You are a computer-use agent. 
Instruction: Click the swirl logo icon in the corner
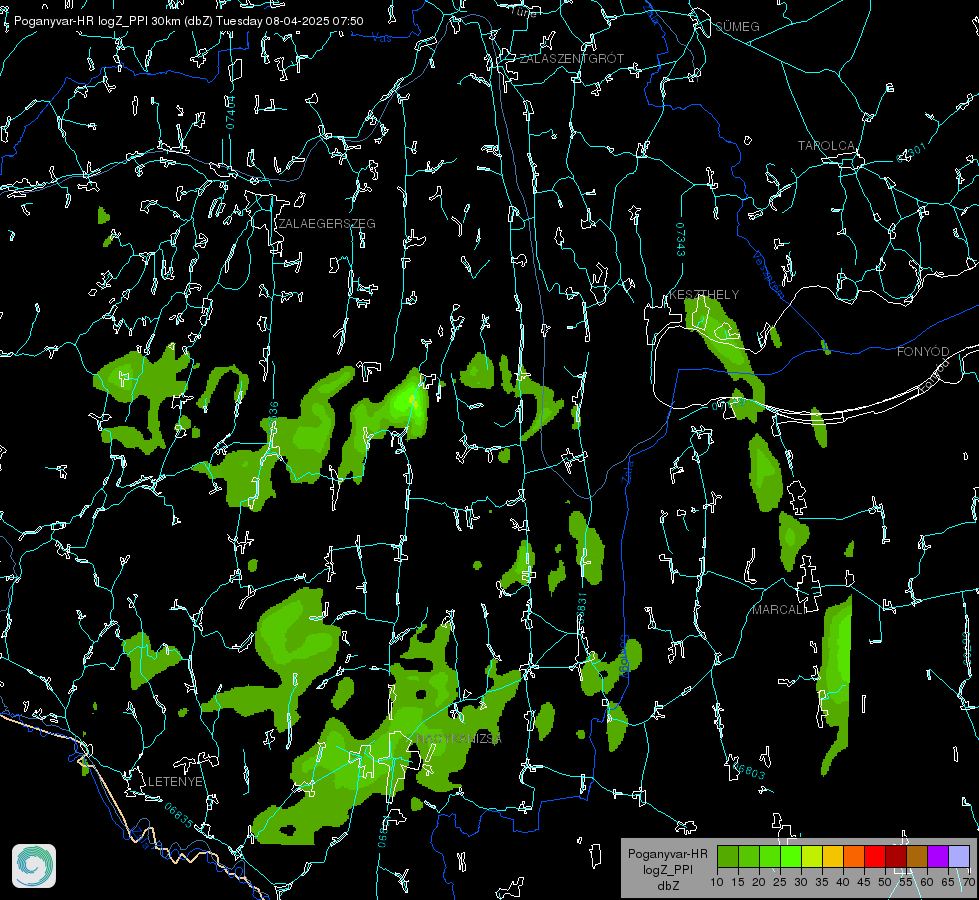coord(34,866)
